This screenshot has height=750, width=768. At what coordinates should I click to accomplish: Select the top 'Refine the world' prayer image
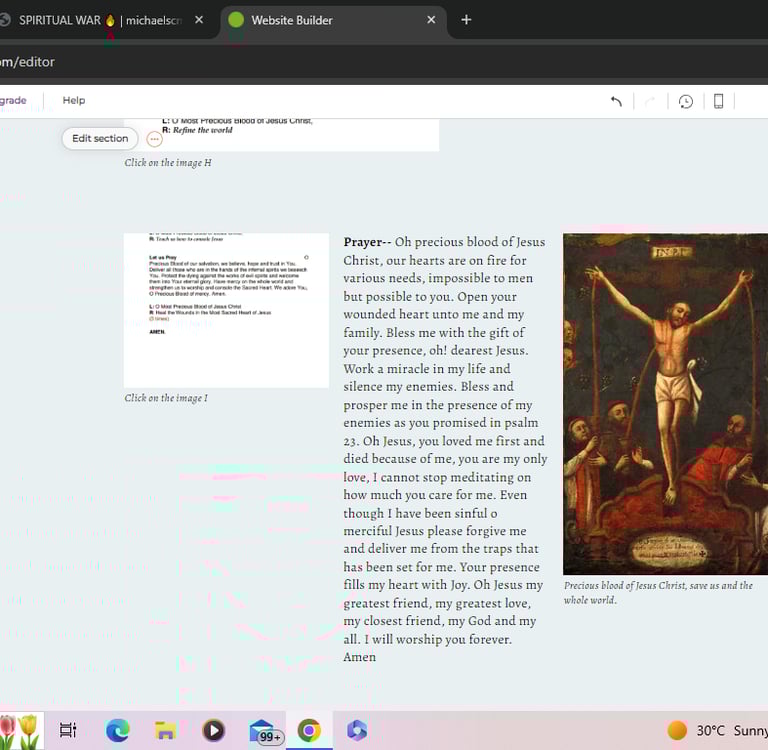282,135
